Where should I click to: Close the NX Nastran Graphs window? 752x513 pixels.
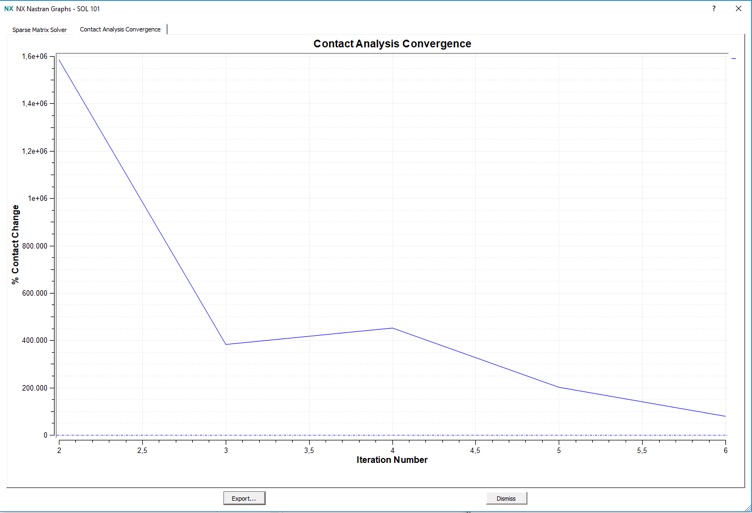739,8
